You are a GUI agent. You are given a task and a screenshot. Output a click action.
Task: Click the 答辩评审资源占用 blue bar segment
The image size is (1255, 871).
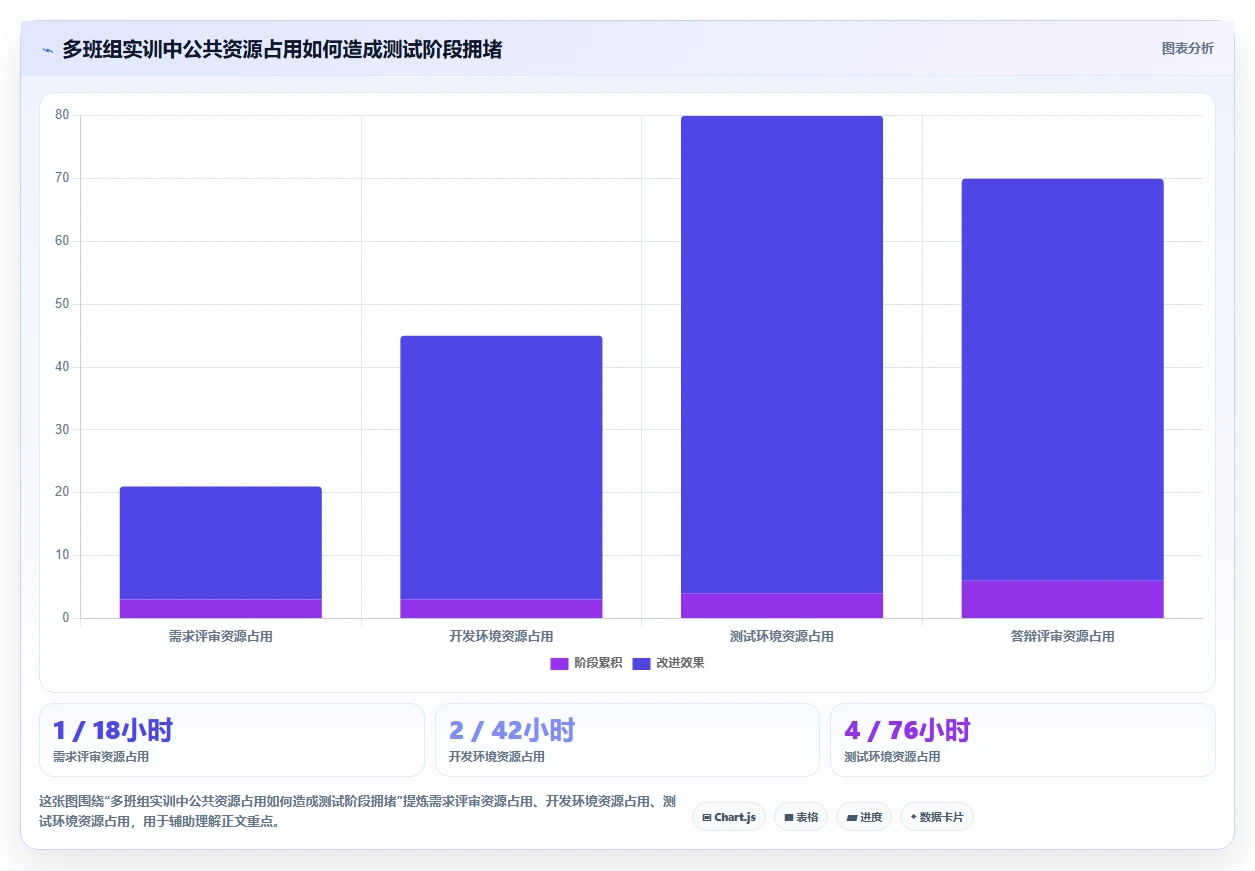[1063, 379]
